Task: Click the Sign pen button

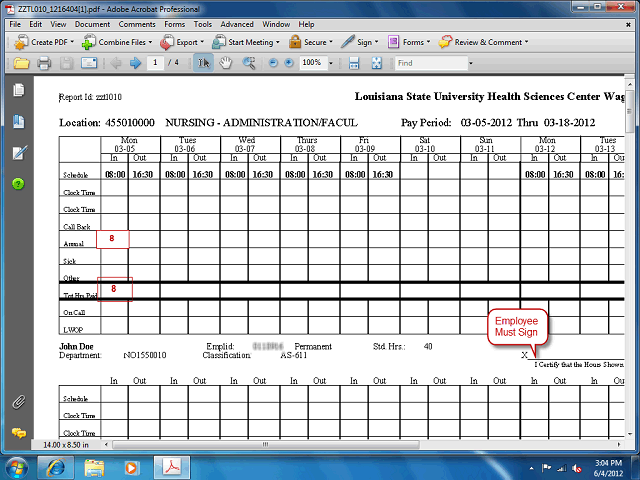Action: [359, 42]
